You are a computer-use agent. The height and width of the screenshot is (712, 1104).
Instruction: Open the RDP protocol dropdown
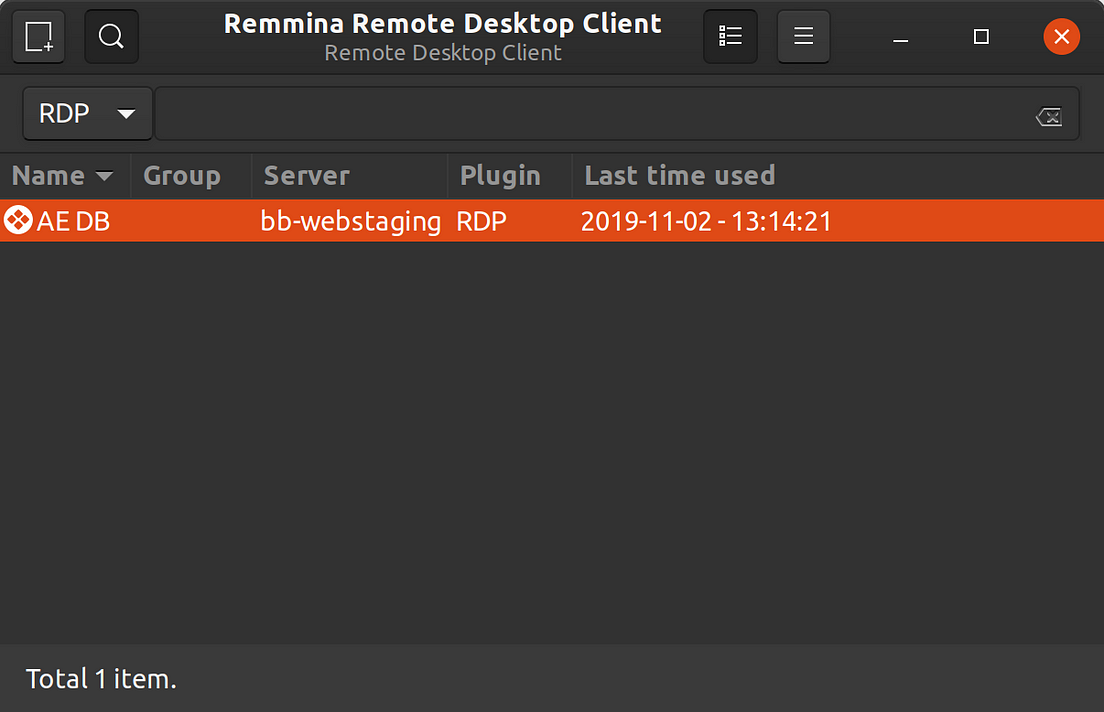87,113
